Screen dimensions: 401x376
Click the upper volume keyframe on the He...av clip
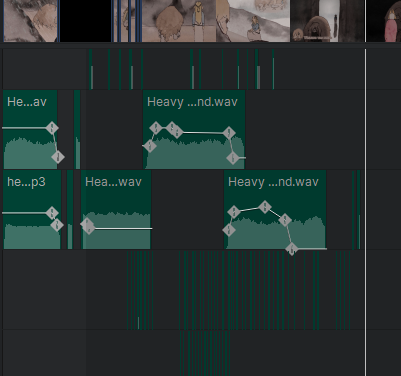coord(52,128)
